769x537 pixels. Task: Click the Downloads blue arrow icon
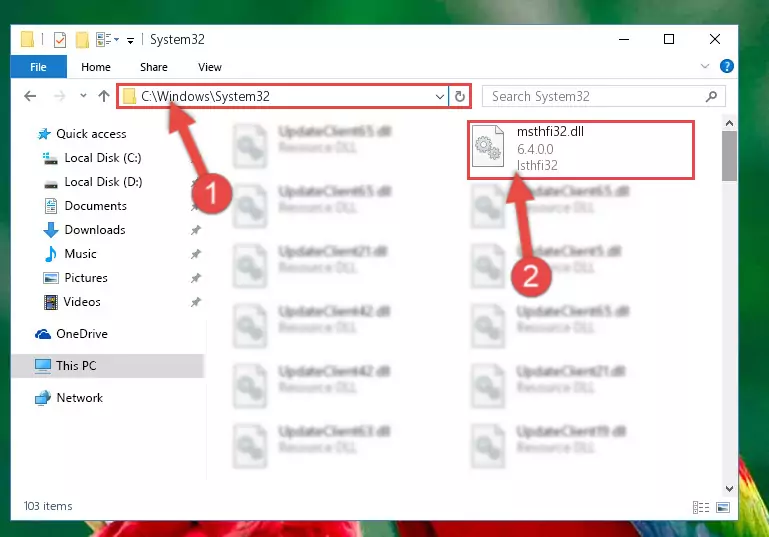[51, 230]
